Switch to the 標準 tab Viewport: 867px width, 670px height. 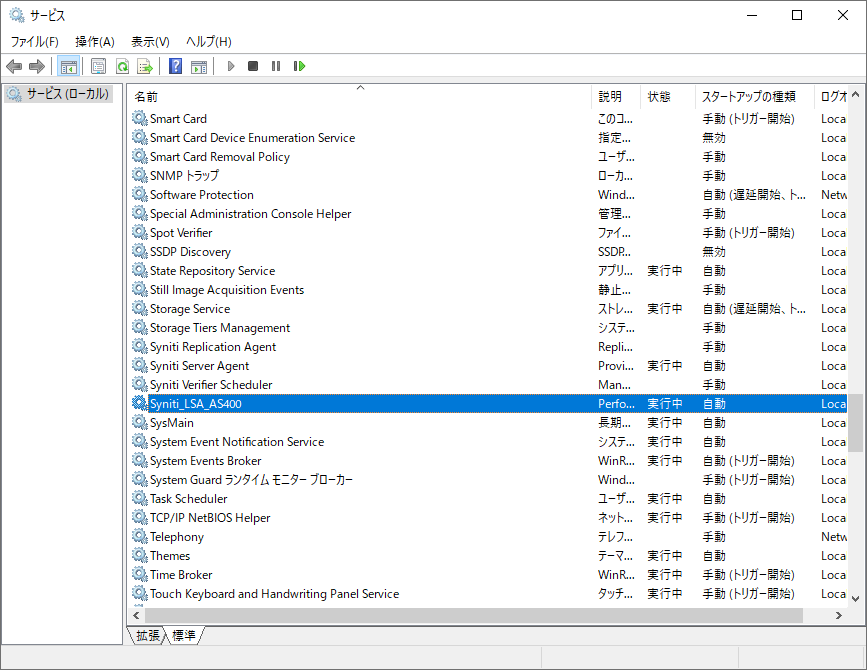point(184,636)
